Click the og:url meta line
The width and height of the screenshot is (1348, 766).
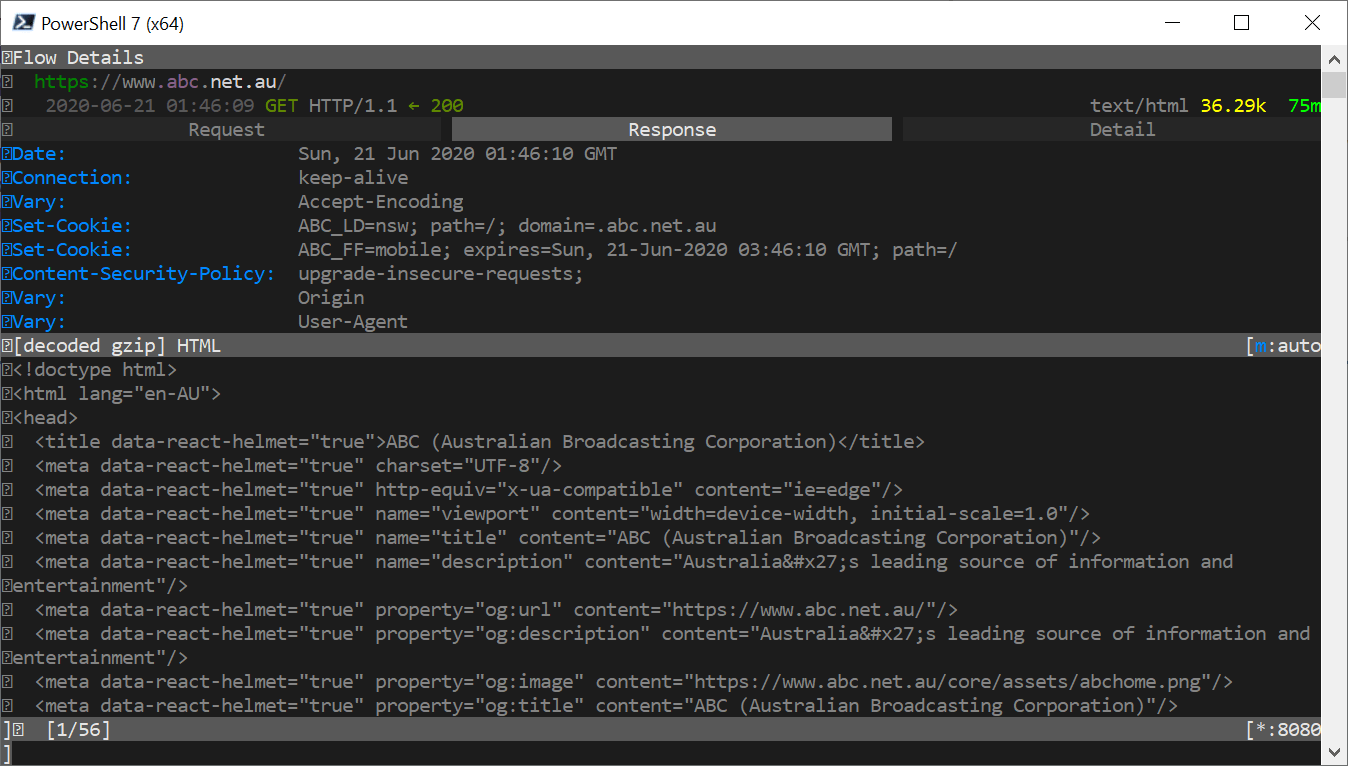tap(496, 610)
